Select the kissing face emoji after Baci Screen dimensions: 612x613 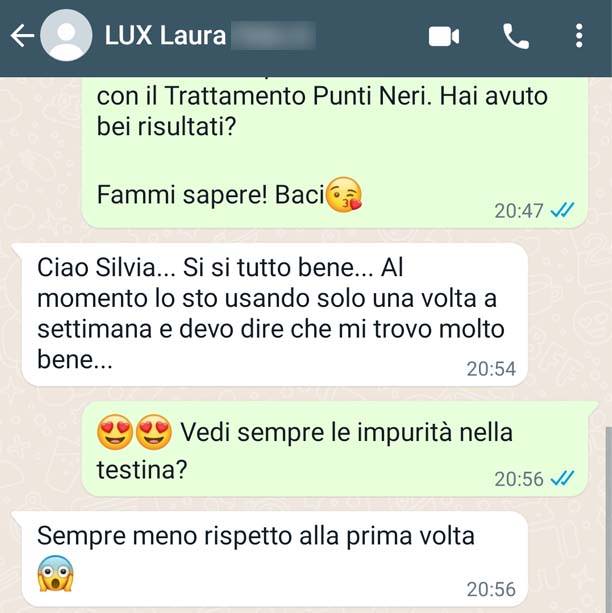click(344, 194)
